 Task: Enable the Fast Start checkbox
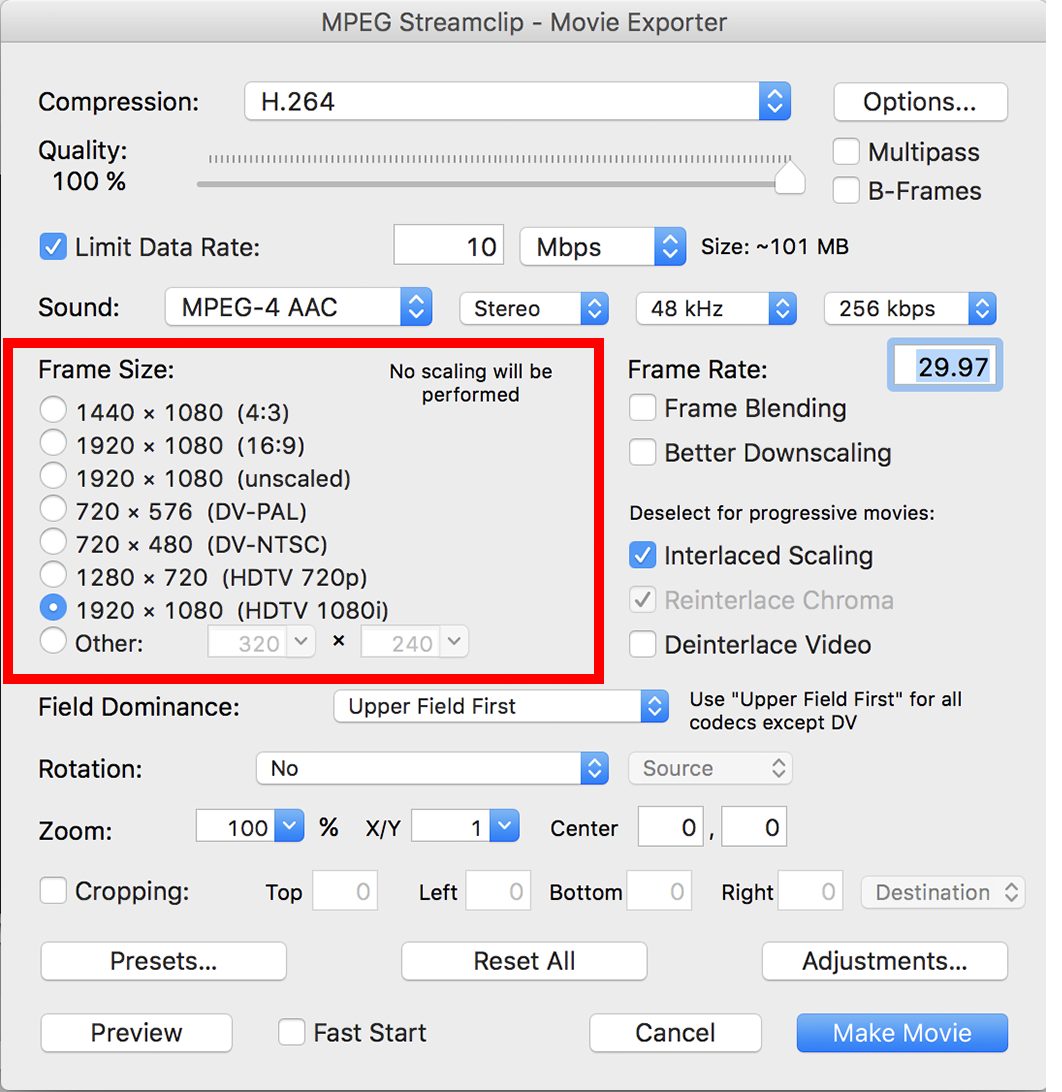point(292,1032)
